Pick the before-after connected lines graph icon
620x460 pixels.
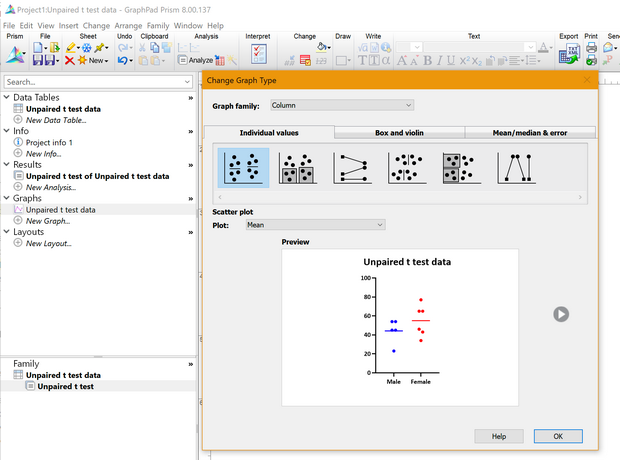pyautogui.click(x=352, y=167)
